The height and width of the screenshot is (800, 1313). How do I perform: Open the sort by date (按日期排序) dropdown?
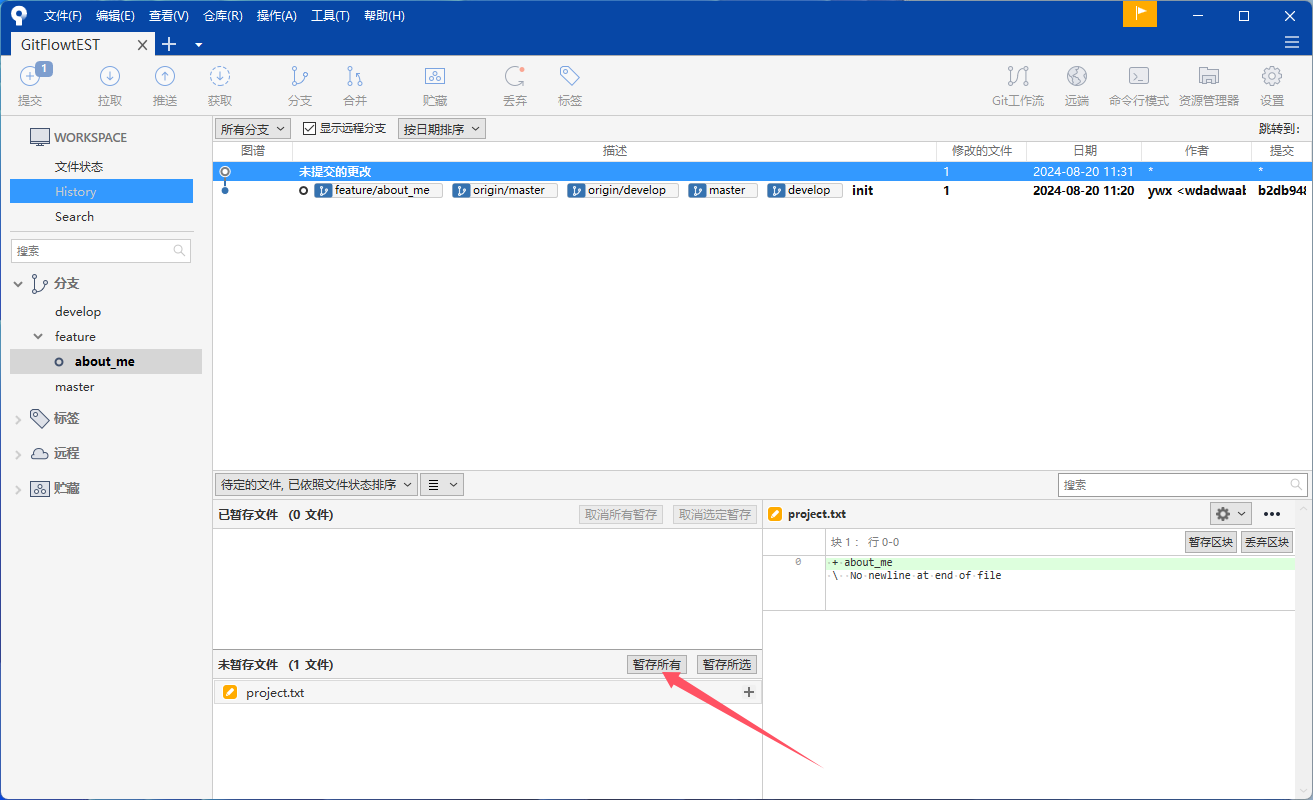click(x=441, y=129)
